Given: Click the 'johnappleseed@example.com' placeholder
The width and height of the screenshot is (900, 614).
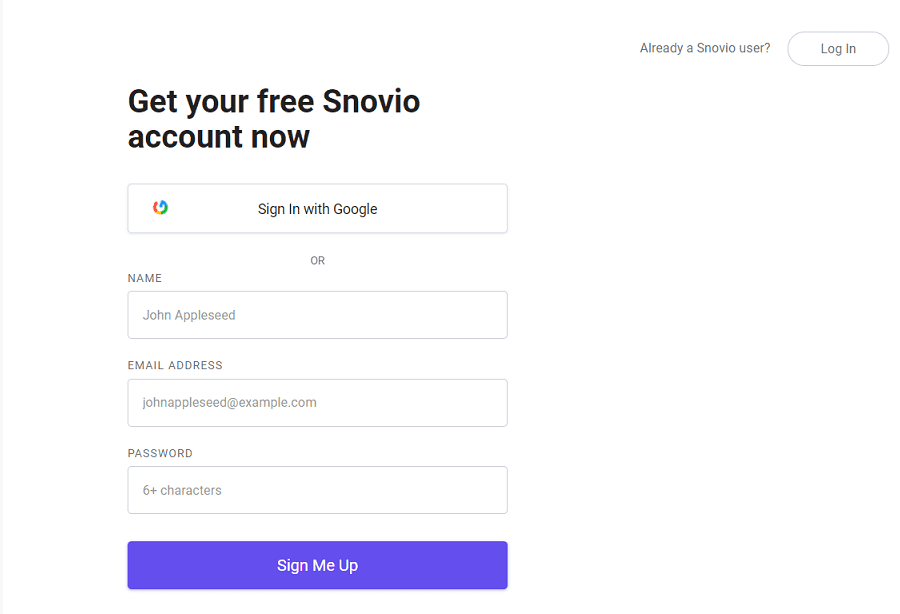Looking at the screenshot, I should coord(229,403).
